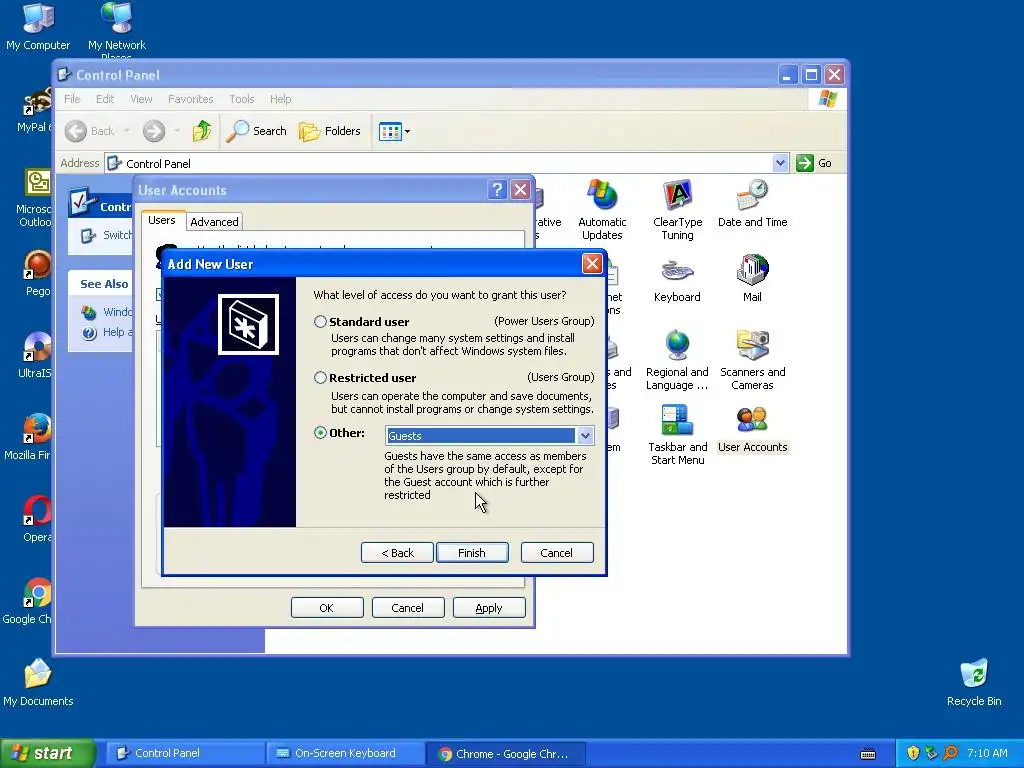
Task: Click the magnifier tray icon
Action: pos(950,754)
